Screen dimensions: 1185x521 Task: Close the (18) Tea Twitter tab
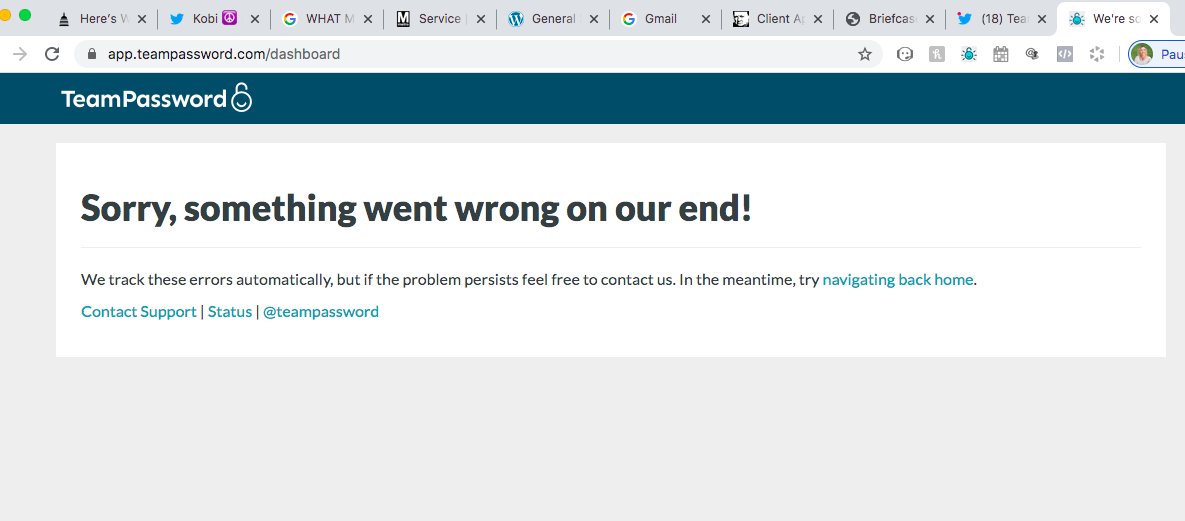[1042, 19]
